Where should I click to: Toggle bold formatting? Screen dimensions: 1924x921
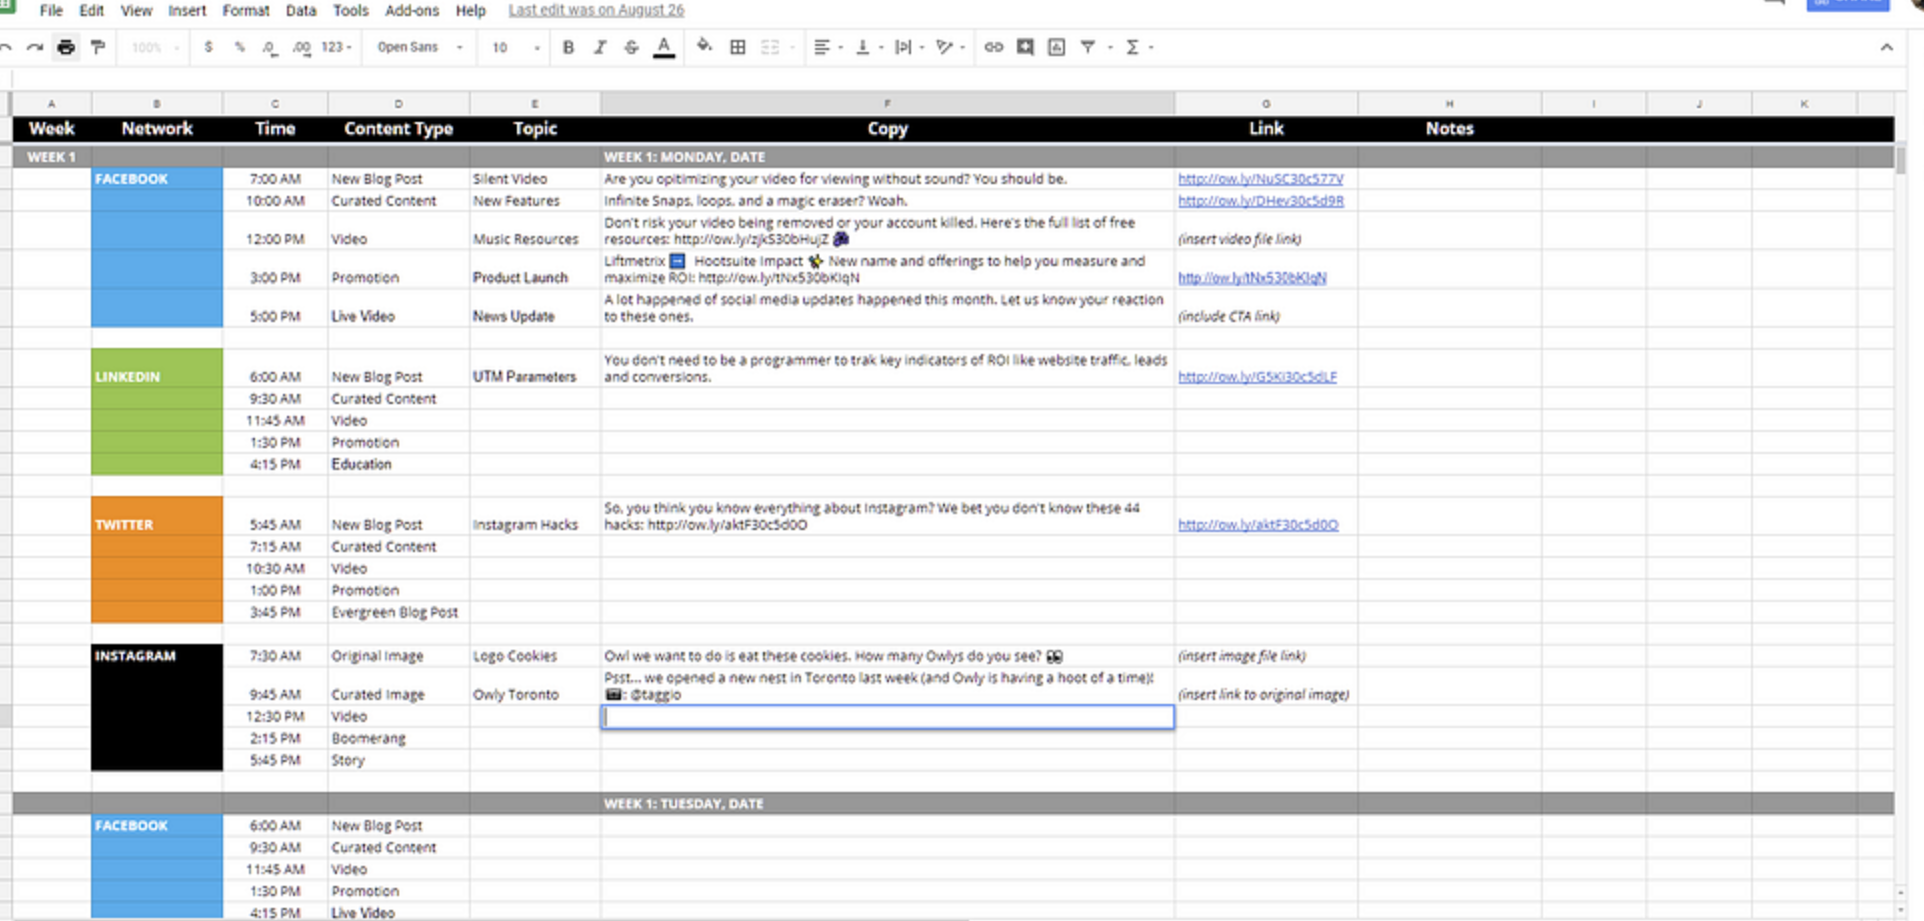[568, 47]
